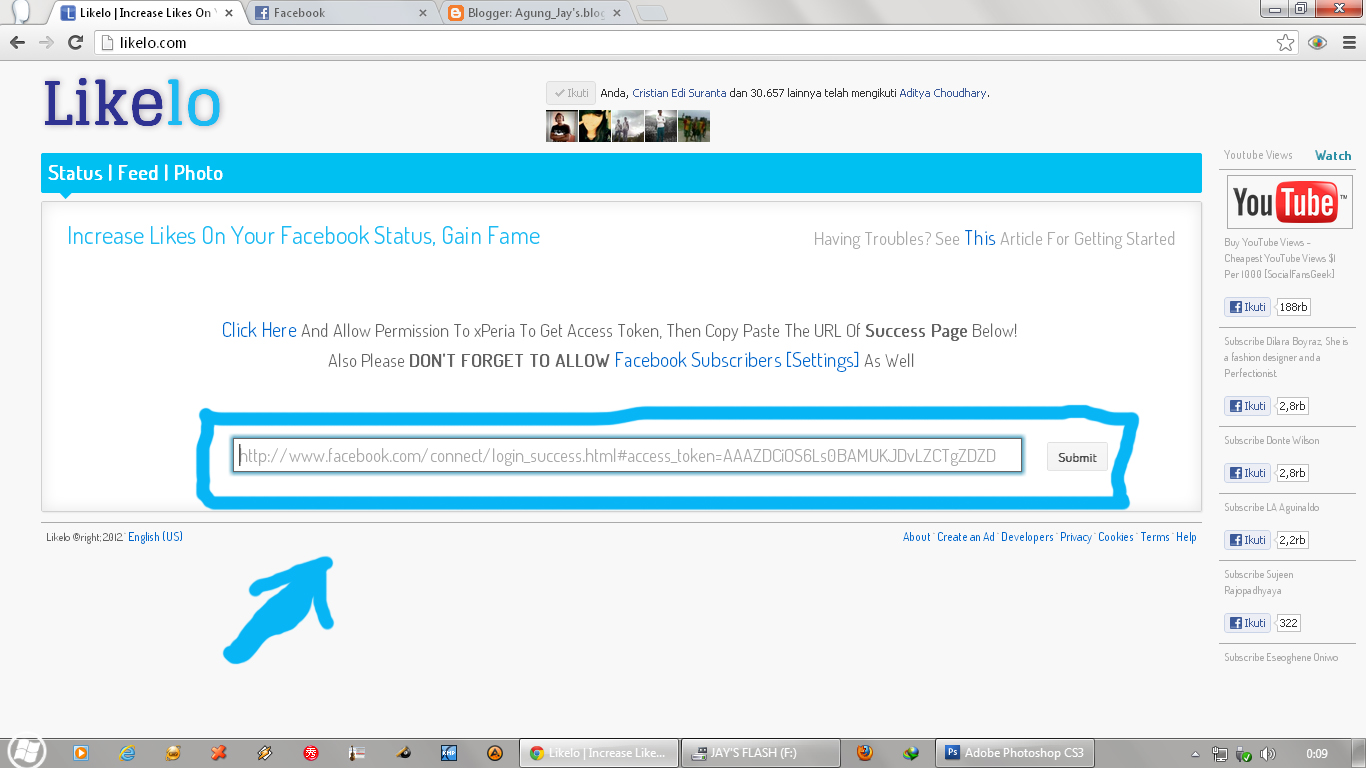Click the browser back arrow
Image resolution: width=1366 pixels, height=768 pixels.
click(17, 43)
